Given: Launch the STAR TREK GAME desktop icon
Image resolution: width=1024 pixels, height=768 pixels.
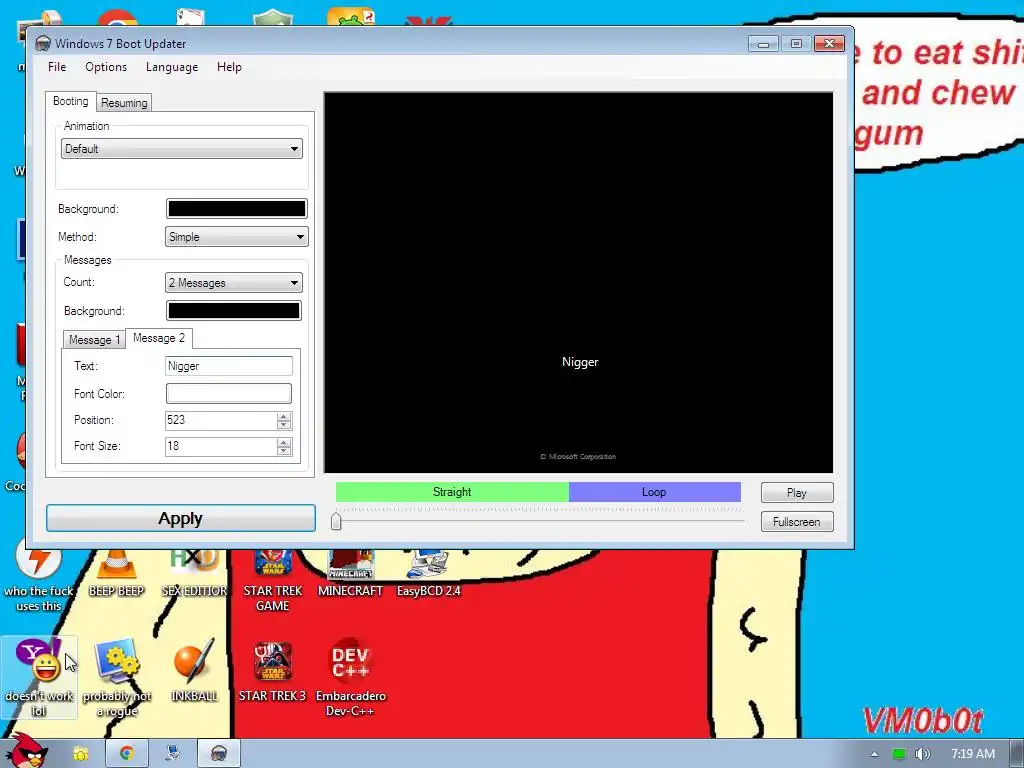Looking at the screenshot, I should 272,581.
